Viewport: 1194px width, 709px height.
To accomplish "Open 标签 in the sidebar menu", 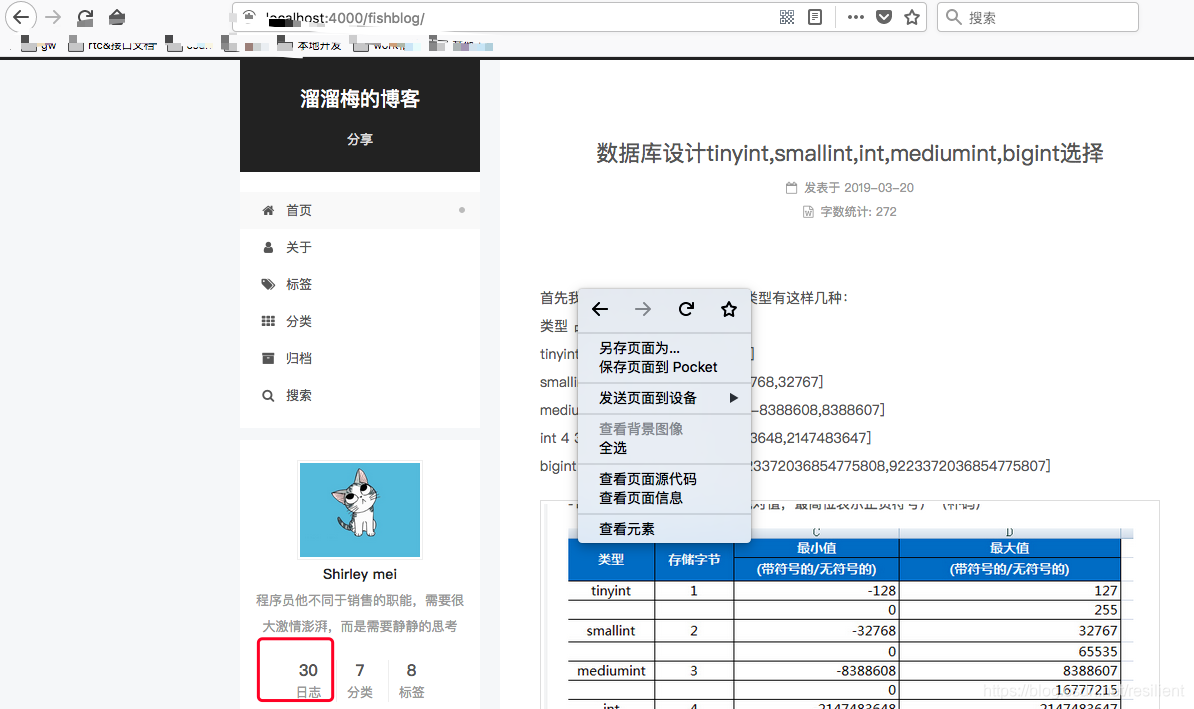I will pos(359,284).
